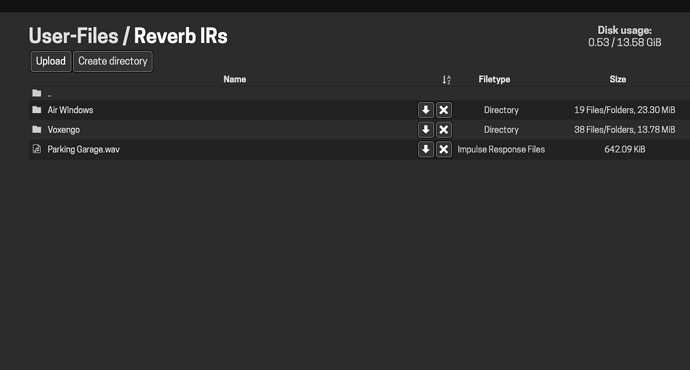690x370 pixels.
Task: Delete Parking Garage.wav file
Action: click(x=444, y=150)
